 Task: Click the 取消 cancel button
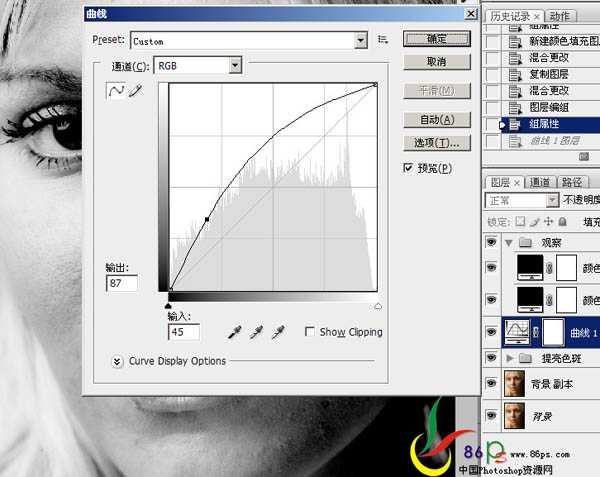[x=437, y=62]
